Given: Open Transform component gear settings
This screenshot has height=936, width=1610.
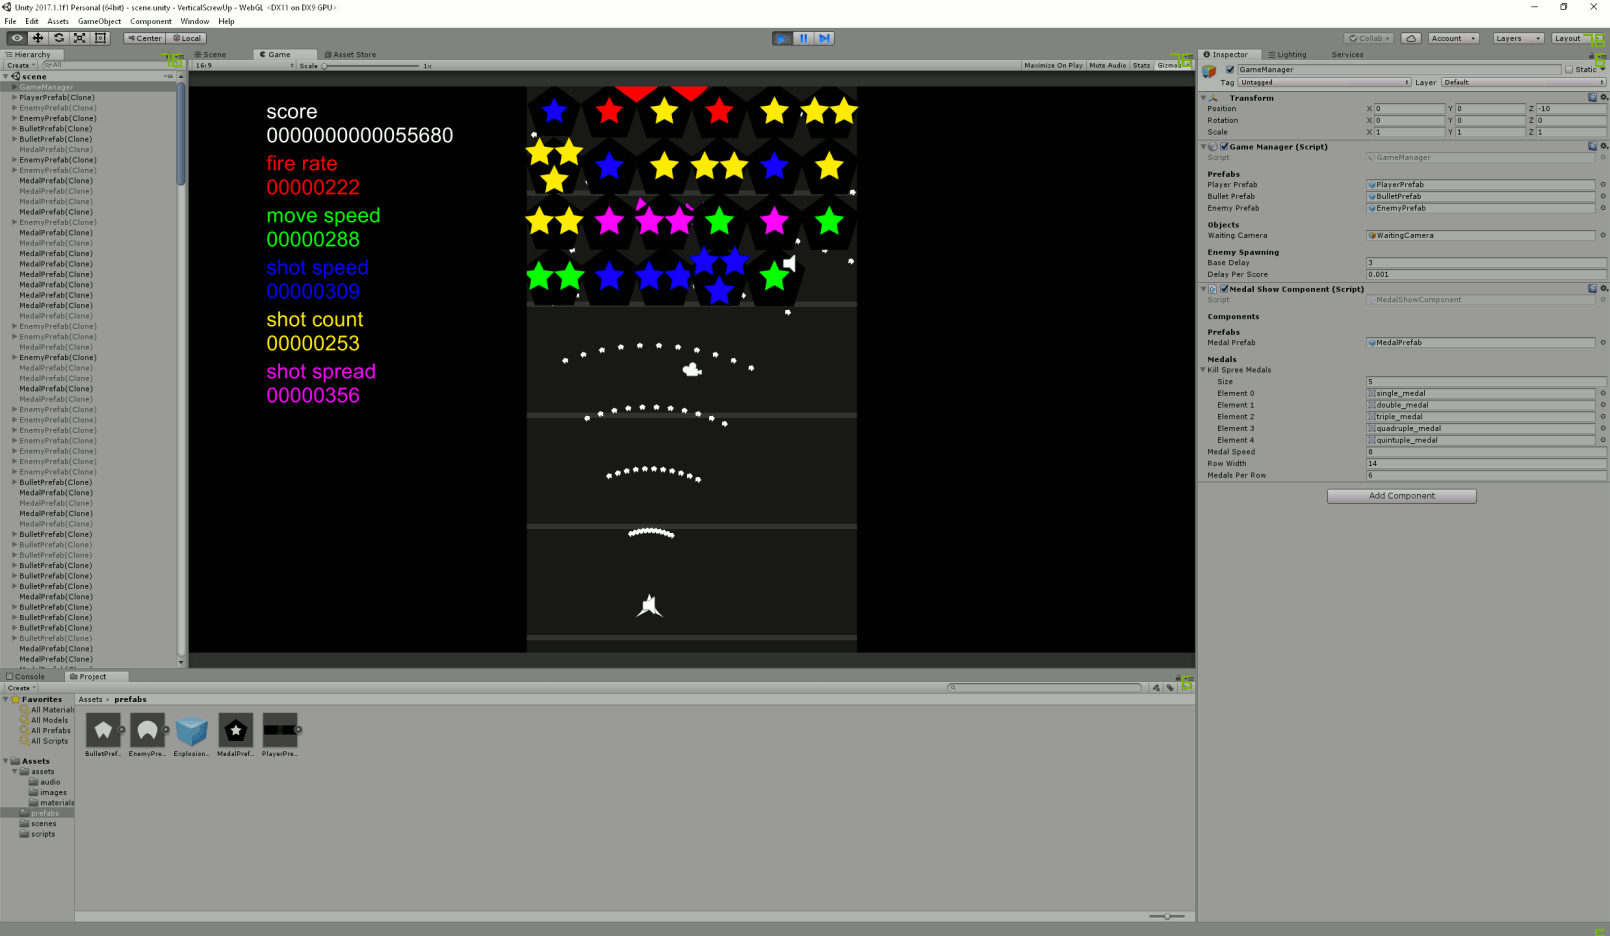Looking at the screenshot, I should (x=1603, y=97).
